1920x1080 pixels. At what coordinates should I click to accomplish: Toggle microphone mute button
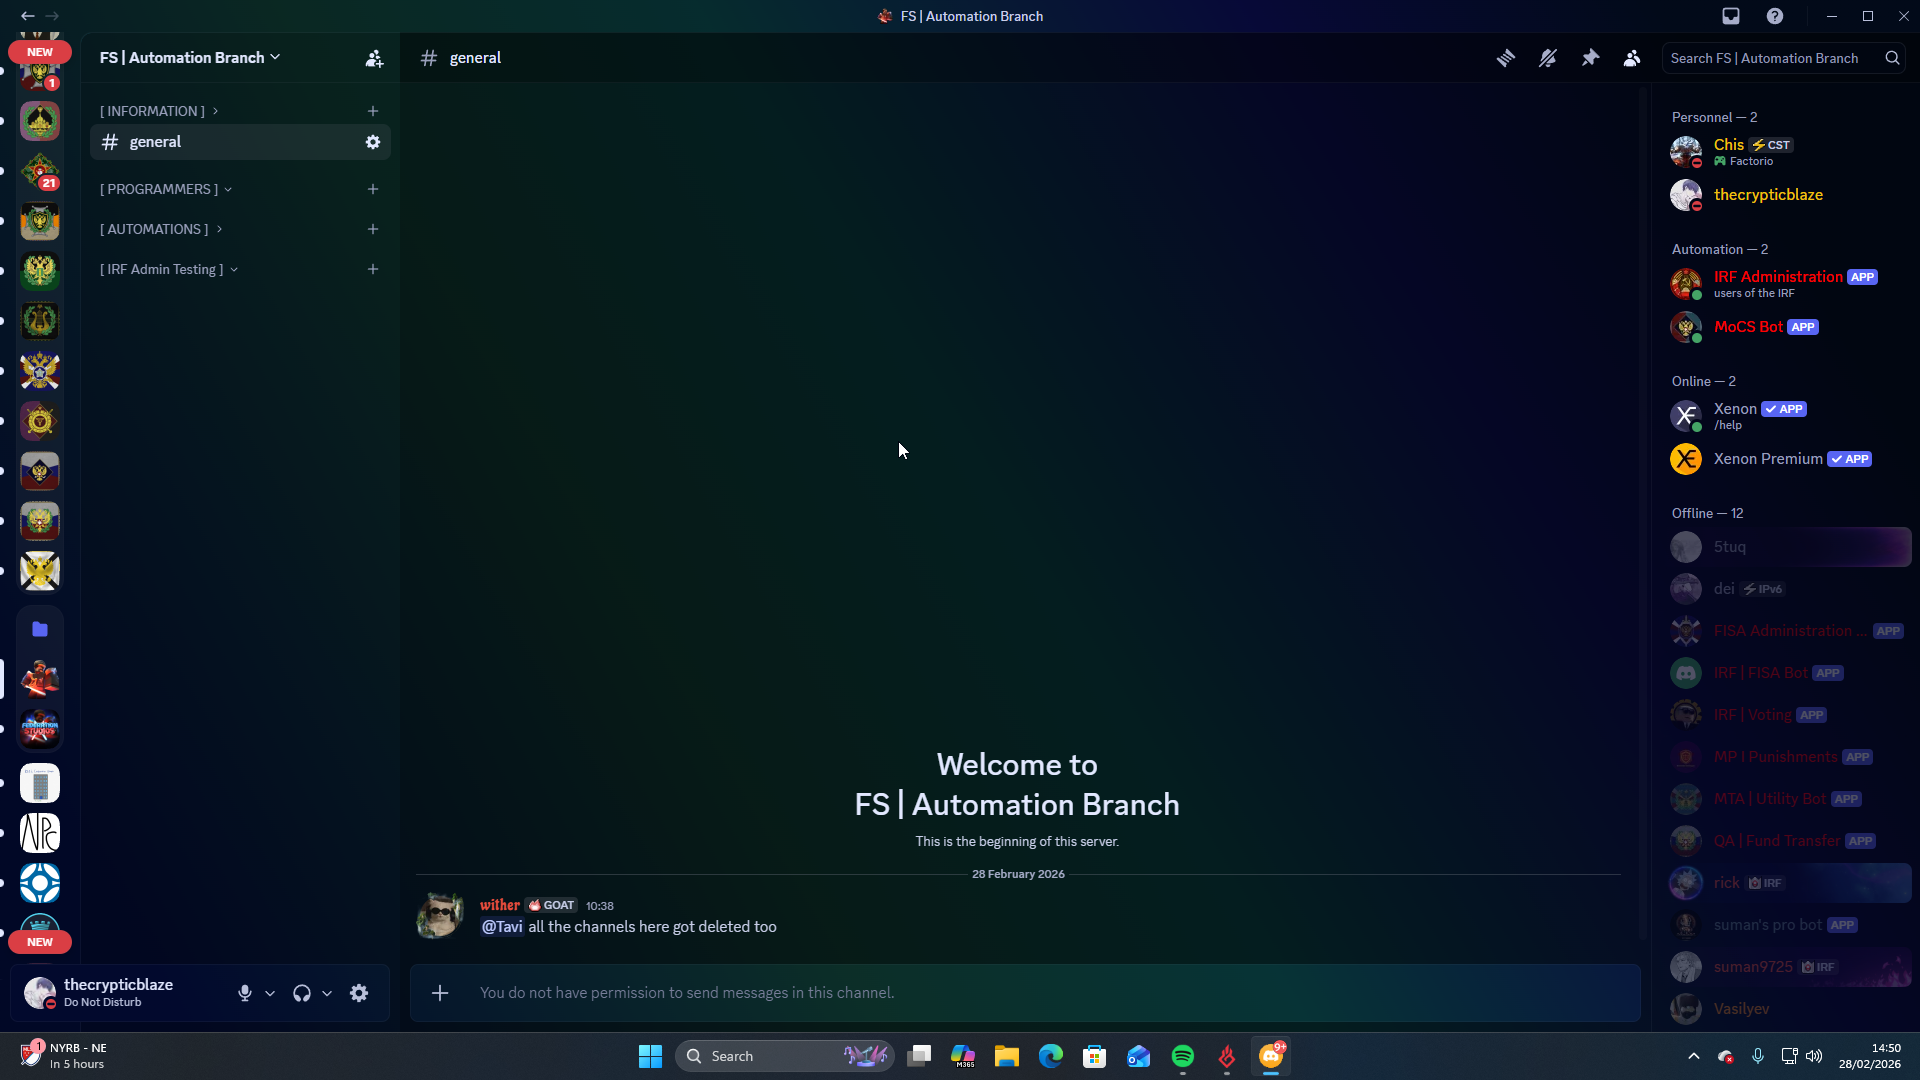click(245, 993)
